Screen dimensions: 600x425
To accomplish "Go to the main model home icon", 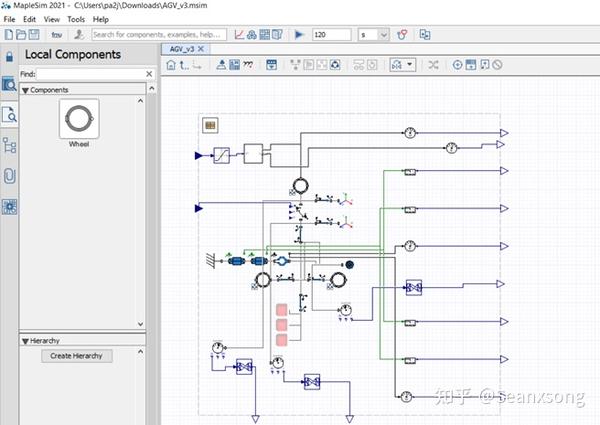I will pos(171,65).
